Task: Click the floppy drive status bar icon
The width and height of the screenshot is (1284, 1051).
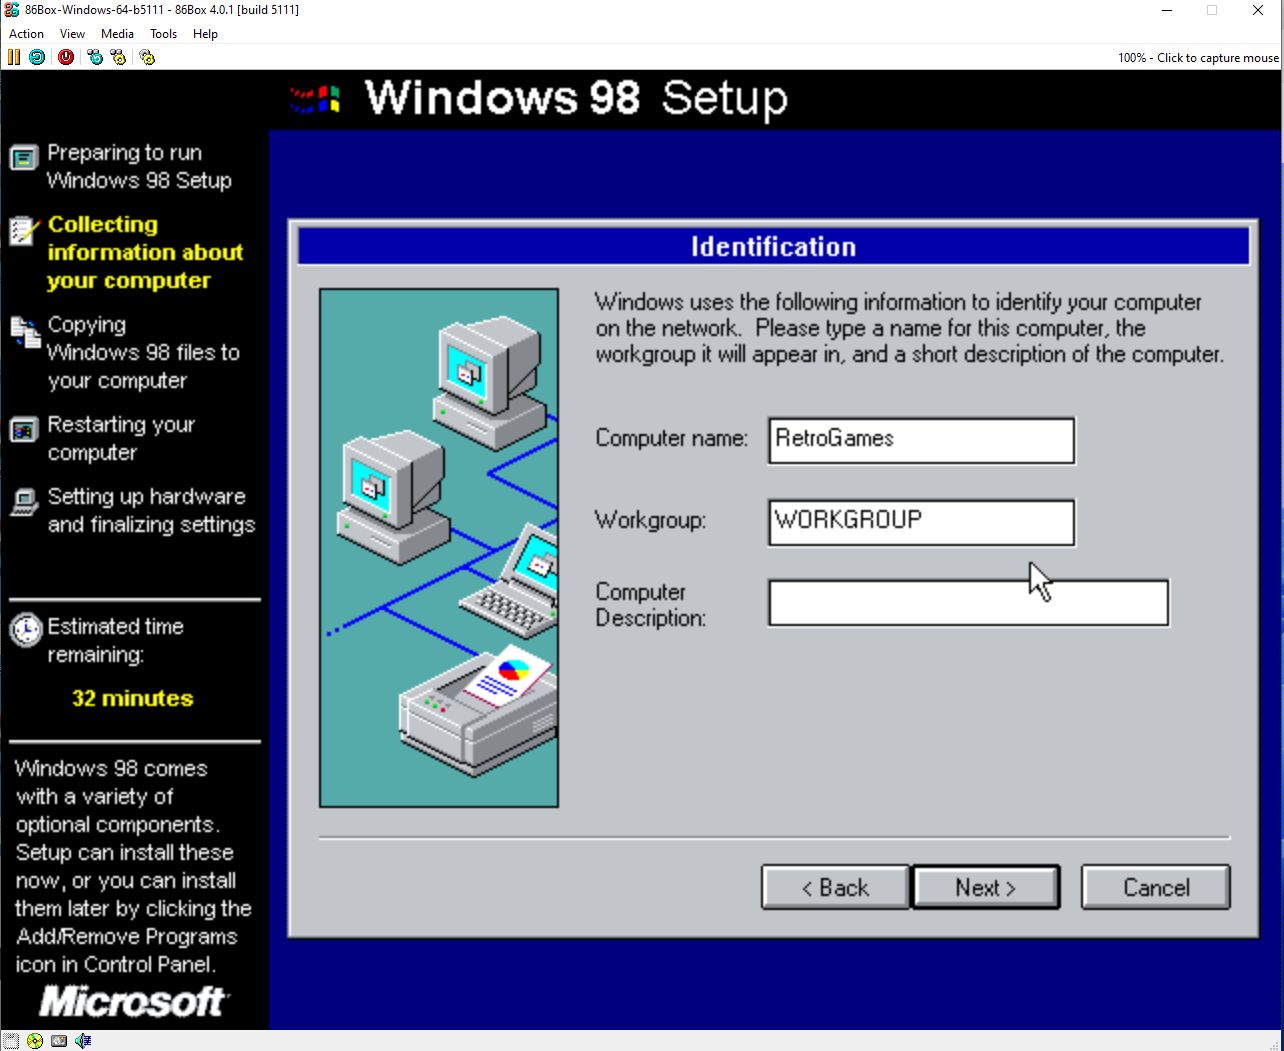Action: pos(11,1041)
